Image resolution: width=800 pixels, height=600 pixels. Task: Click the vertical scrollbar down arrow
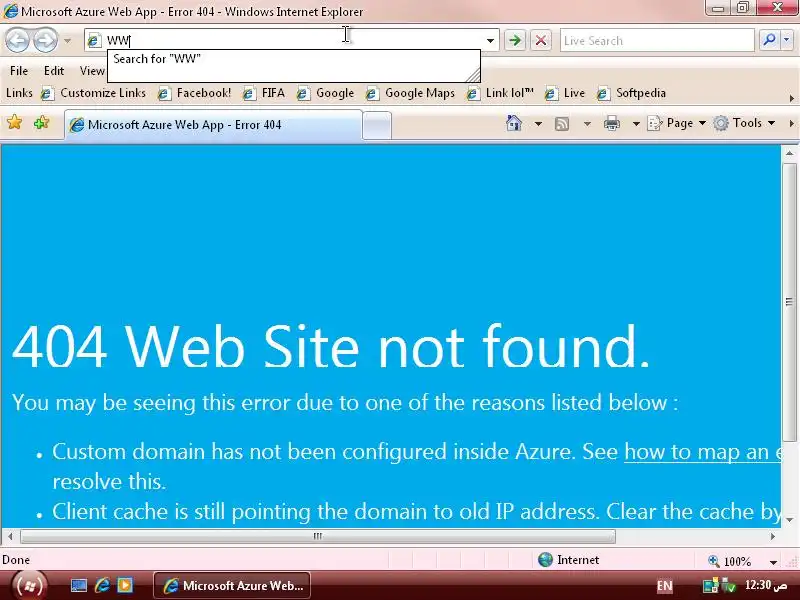pos(789,520)
